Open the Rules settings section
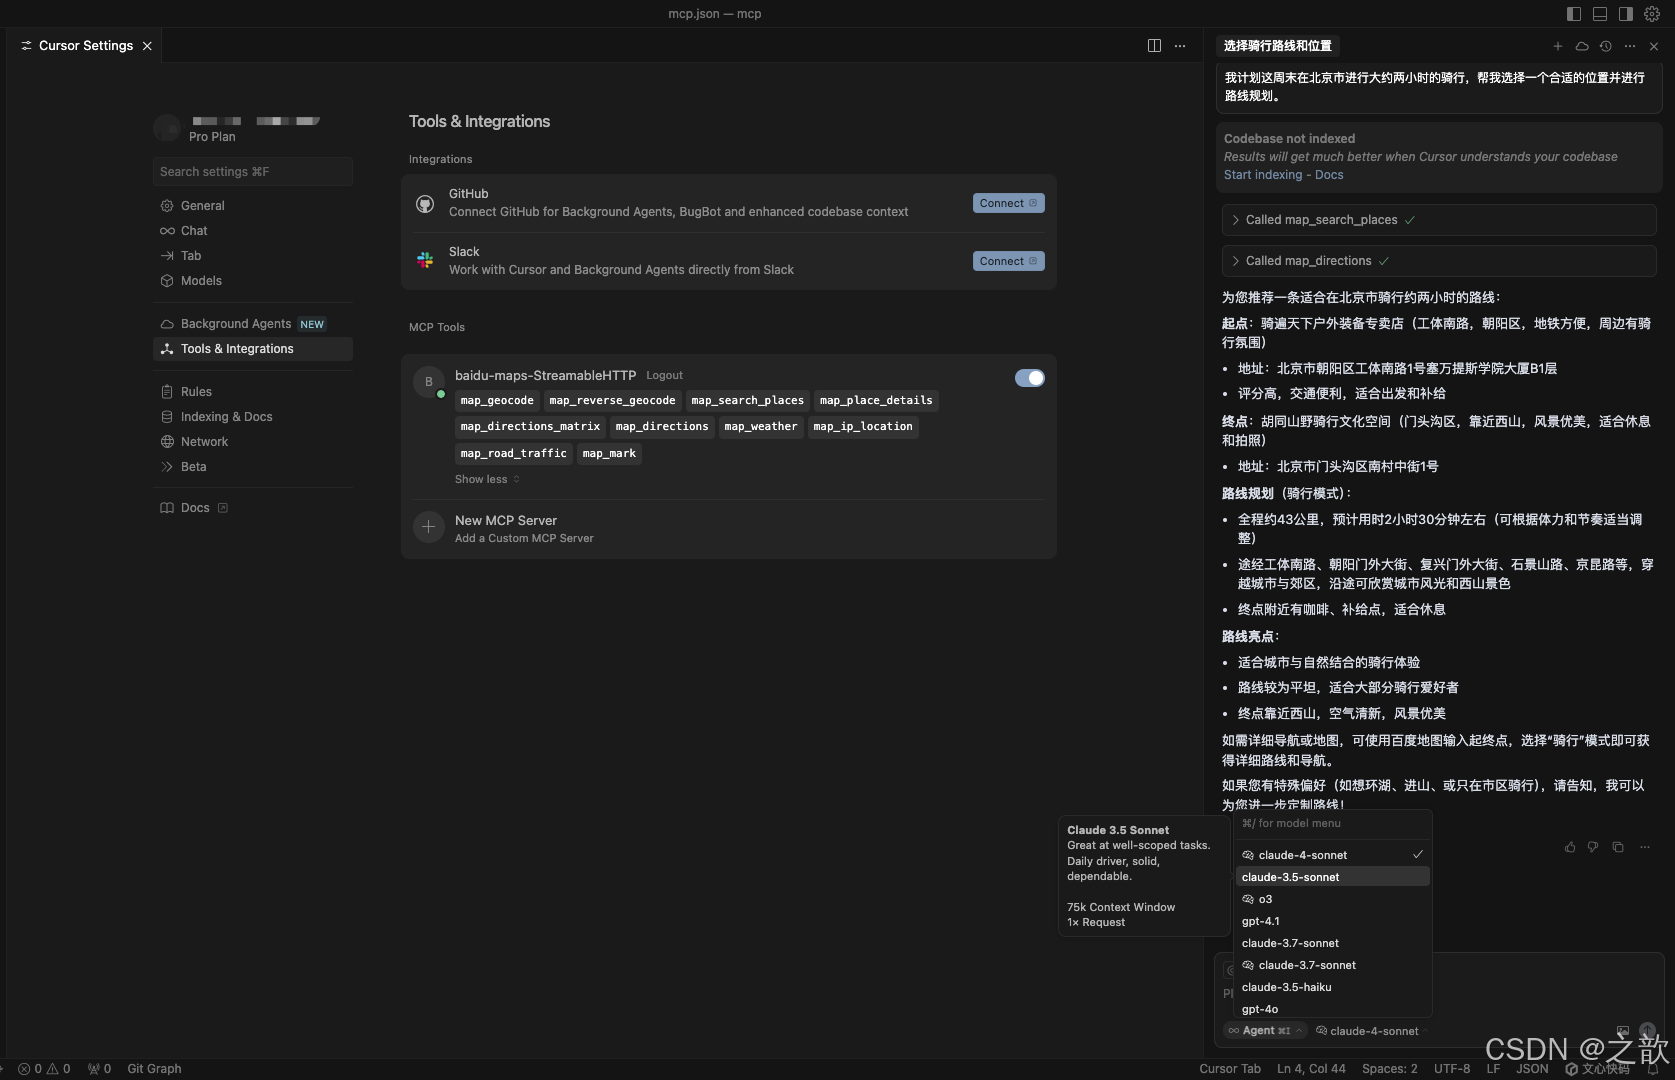Screen dimensions: 1675x1080 (x=253, y=392)
